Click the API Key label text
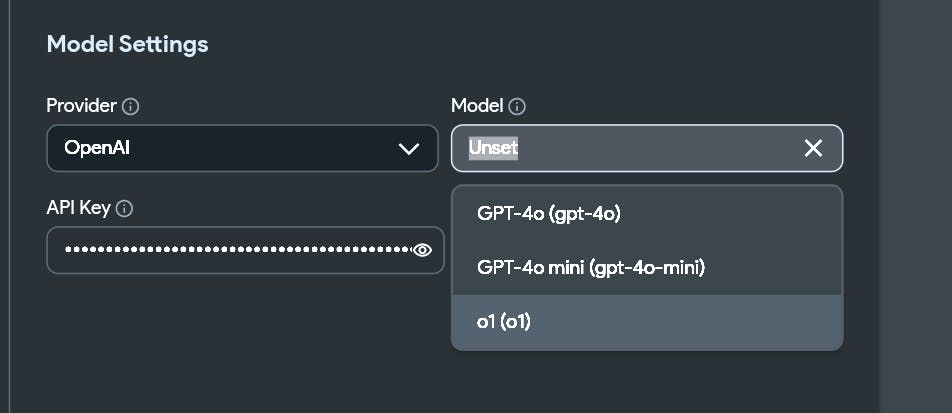Image resolution: width=952 pixels, height=413 pixels. coord(78,208)
